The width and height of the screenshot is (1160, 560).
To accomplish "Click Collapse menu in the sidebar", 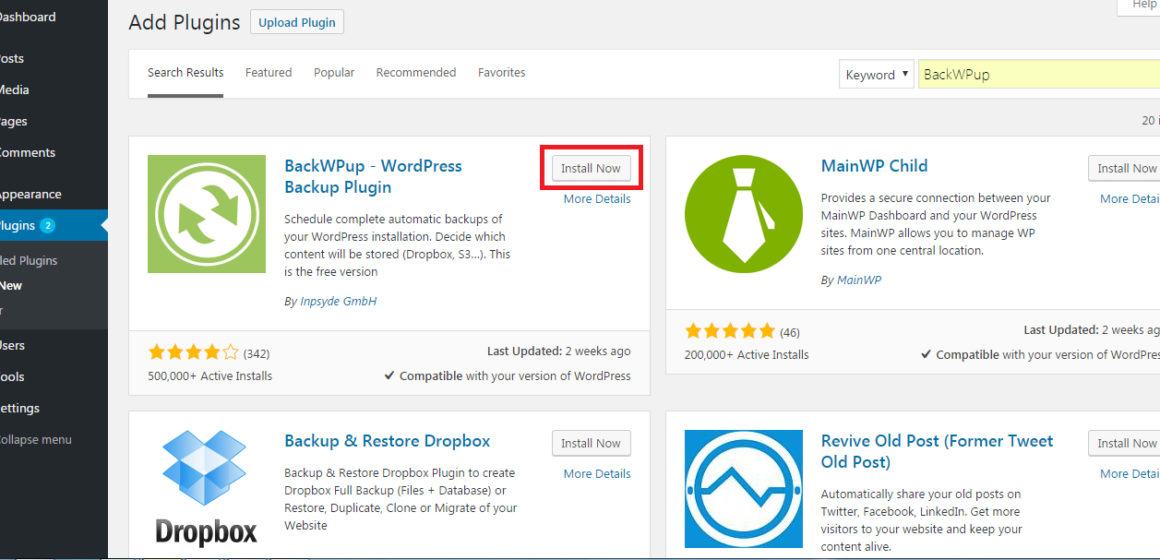I will 36,439.
